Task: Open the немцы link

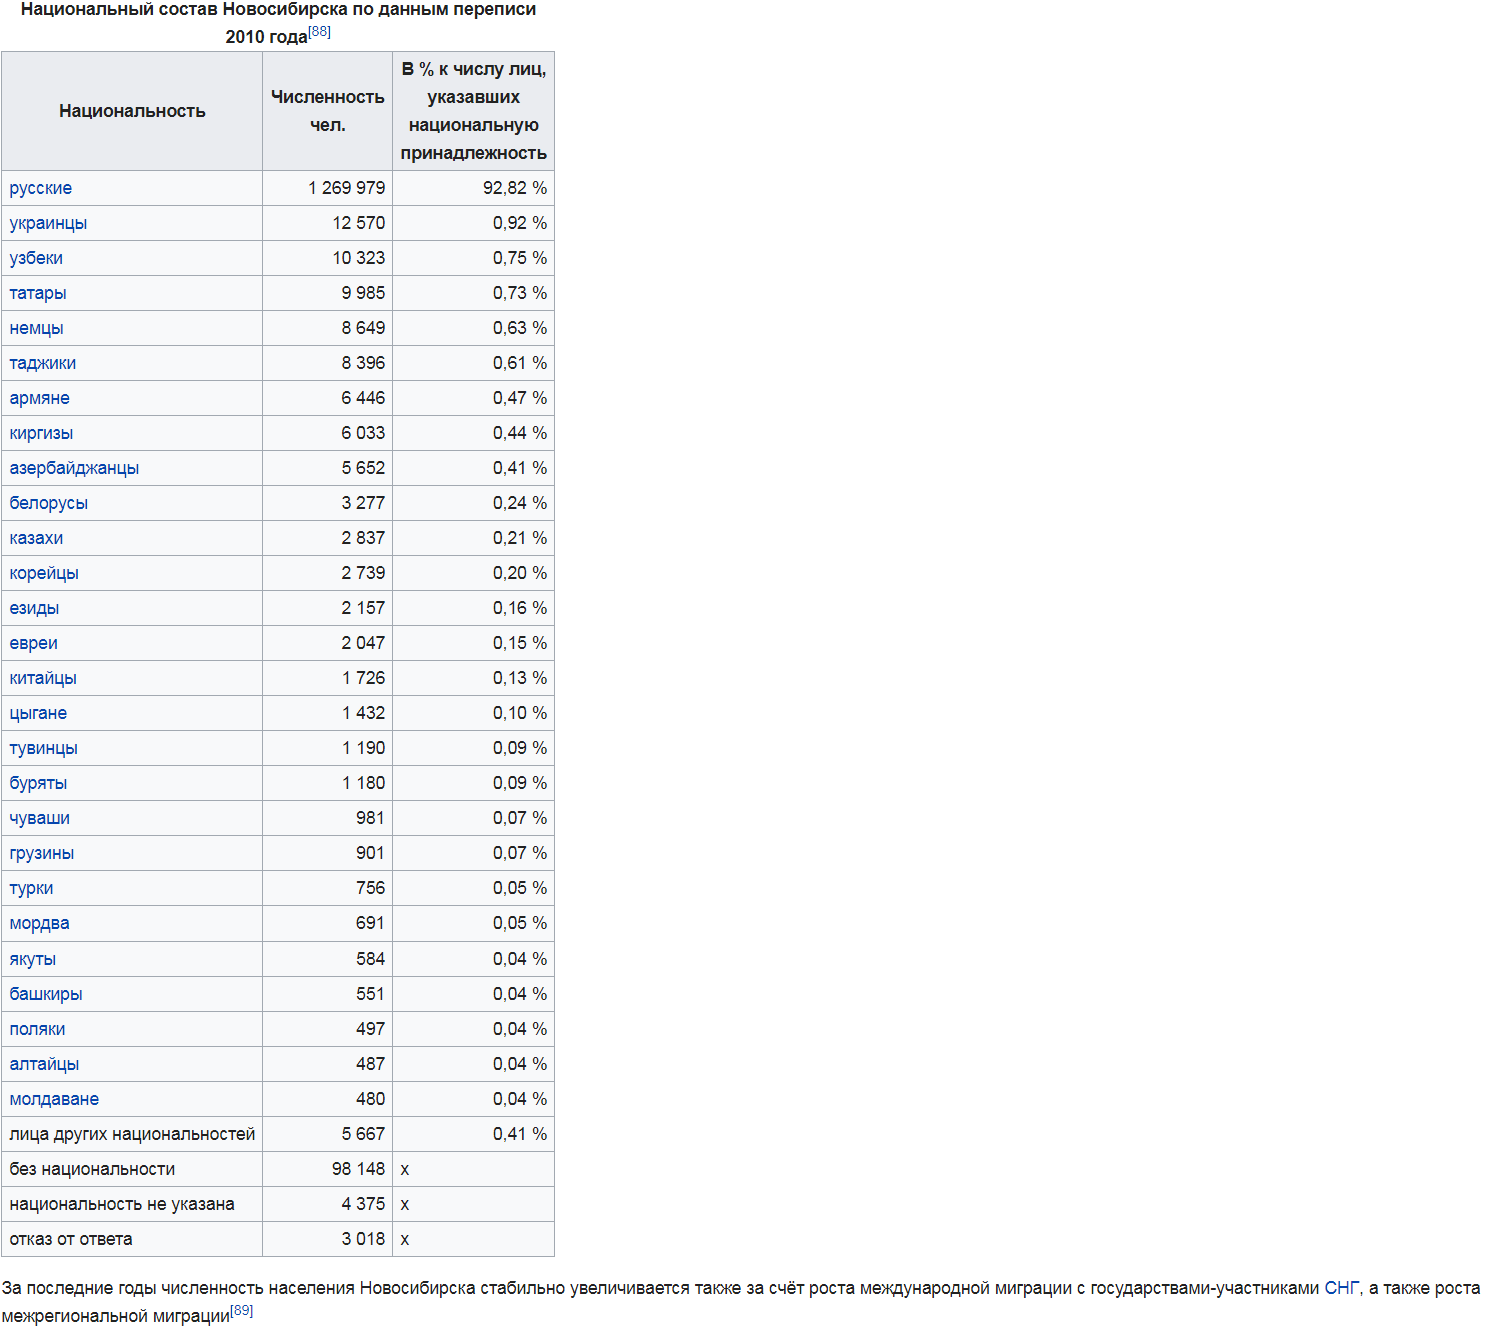Action: tap(36, 328)
